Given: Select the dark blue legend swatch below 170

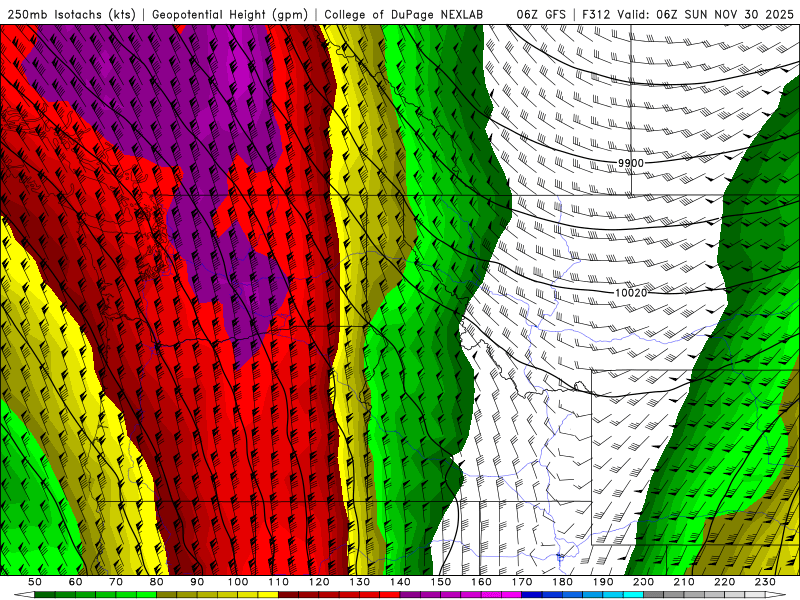Looking at the screenshot, I should (x=532, y=595).
